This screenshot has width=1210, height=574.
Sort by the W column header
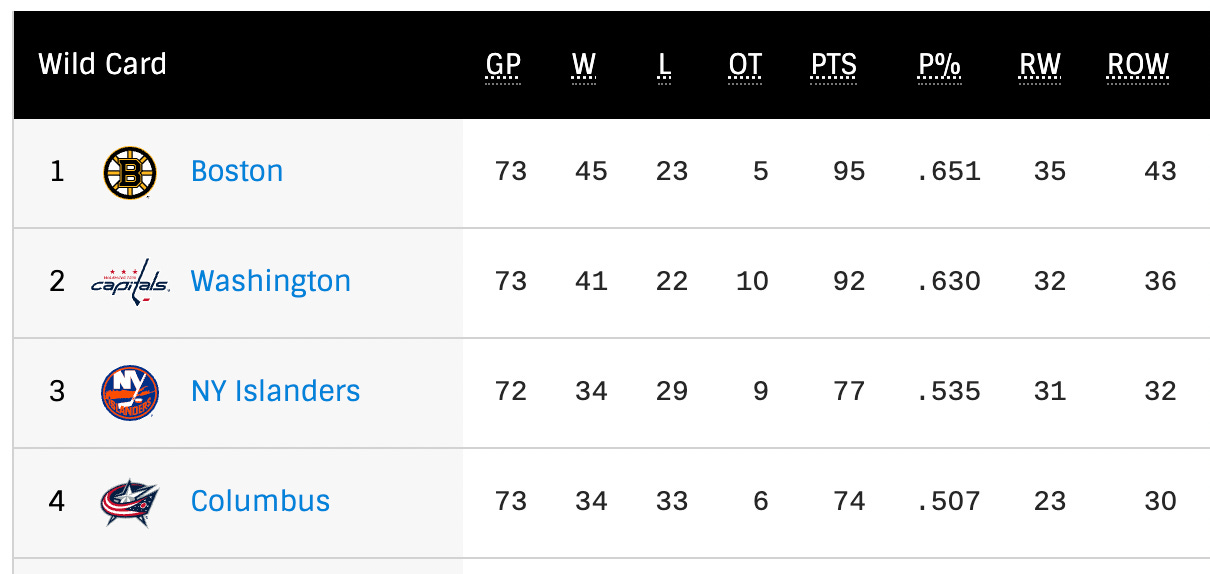(584, 65)
